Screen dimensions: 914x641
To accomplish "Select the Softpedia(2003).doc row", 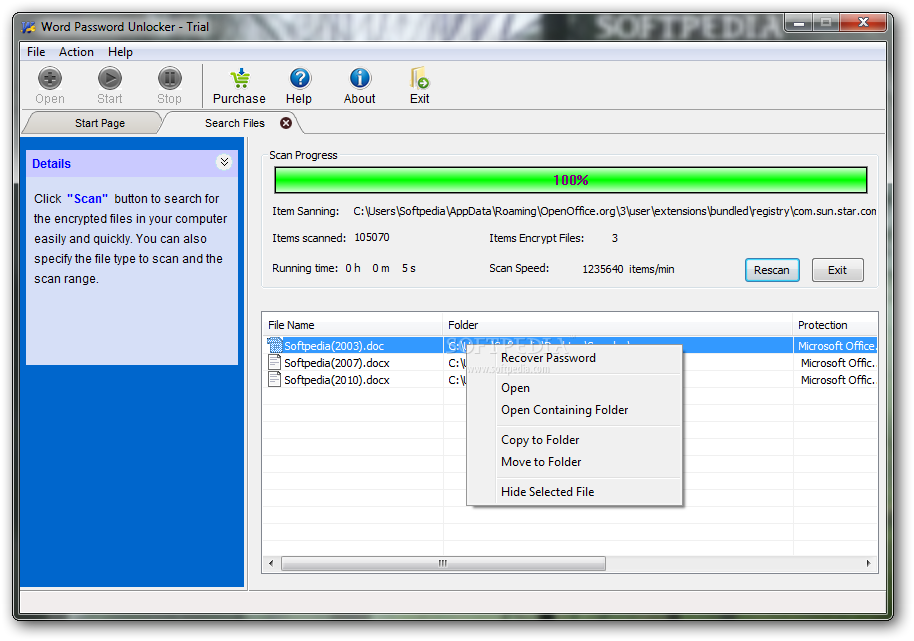I will click(570, 345).
